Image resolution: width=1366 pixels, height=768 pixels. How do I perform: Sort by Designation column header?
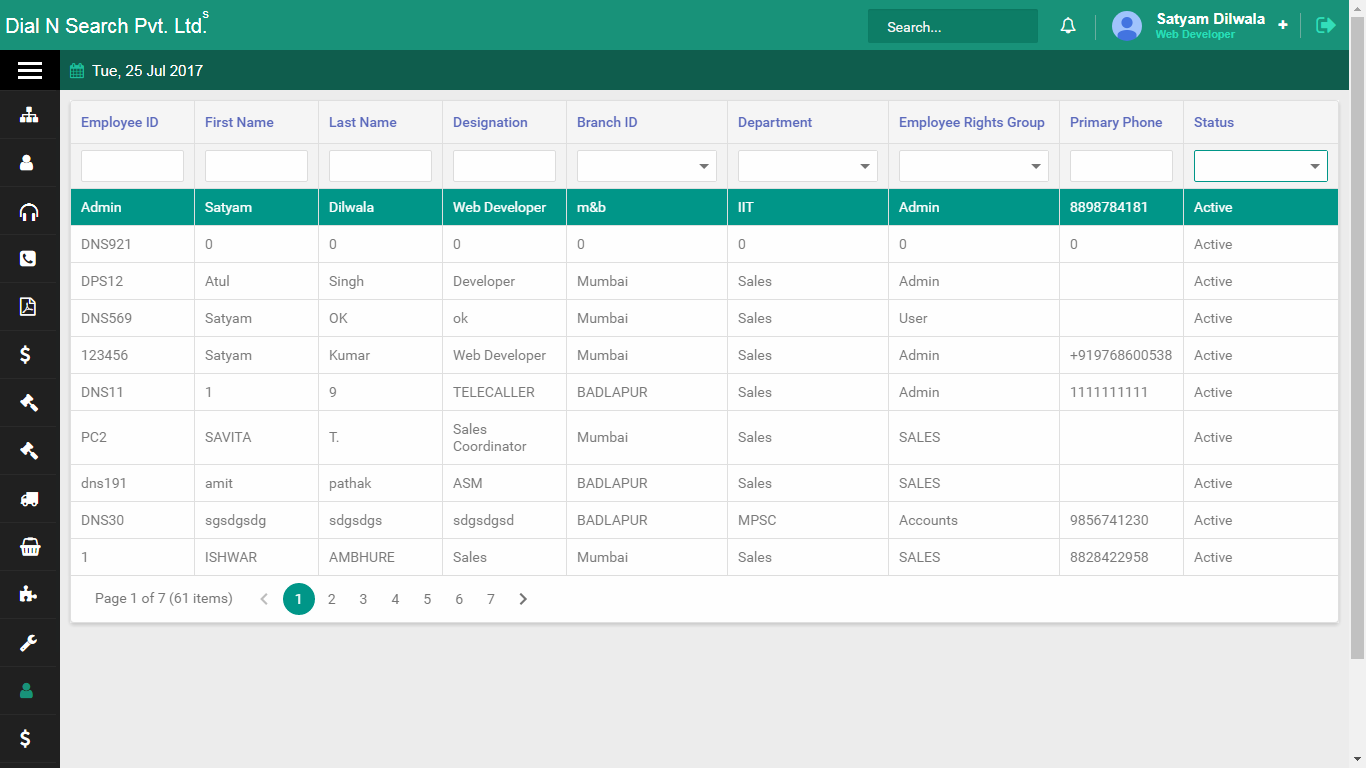click(490, 122)
